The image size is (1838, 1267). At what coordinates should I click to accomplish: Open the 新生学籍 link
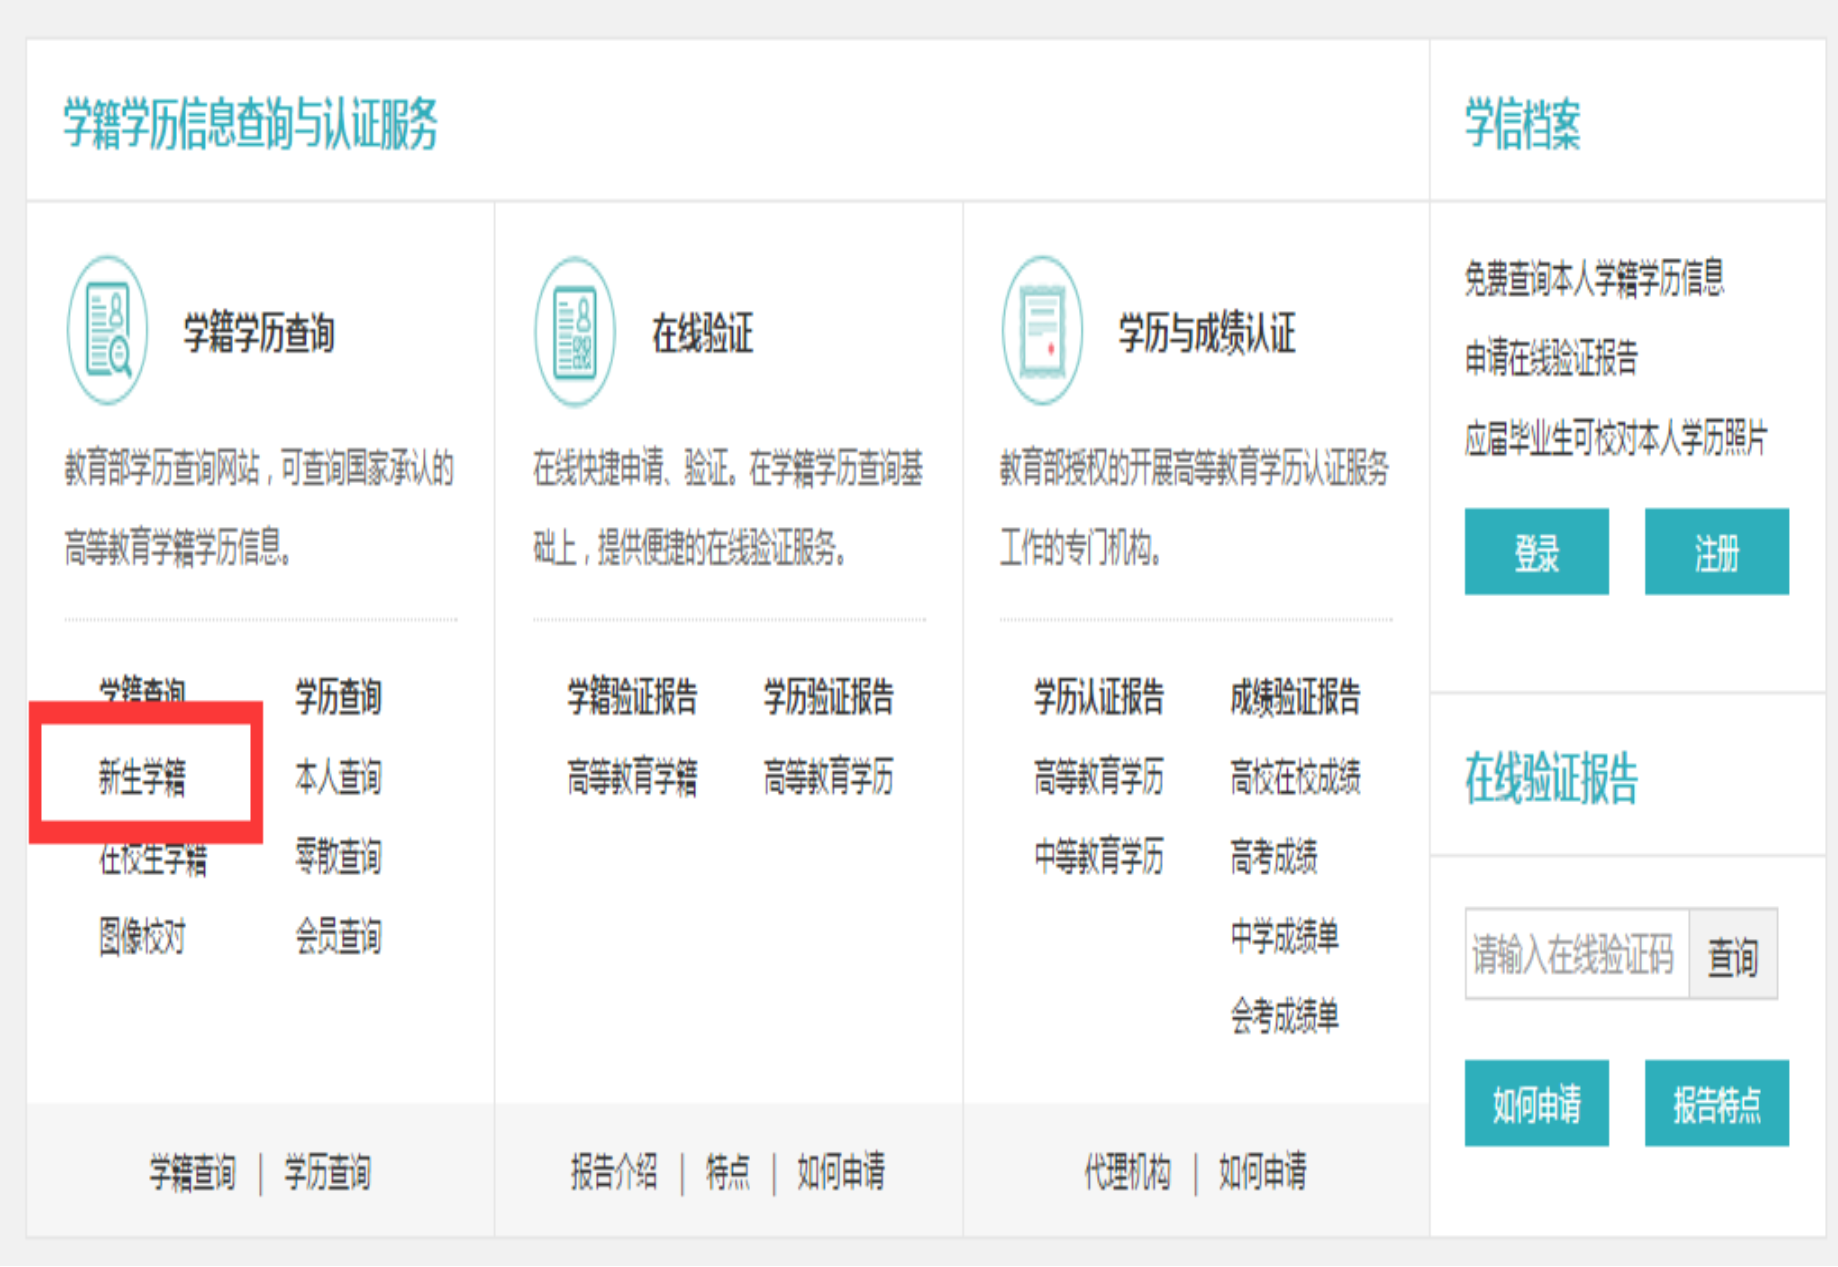(142, 777)
